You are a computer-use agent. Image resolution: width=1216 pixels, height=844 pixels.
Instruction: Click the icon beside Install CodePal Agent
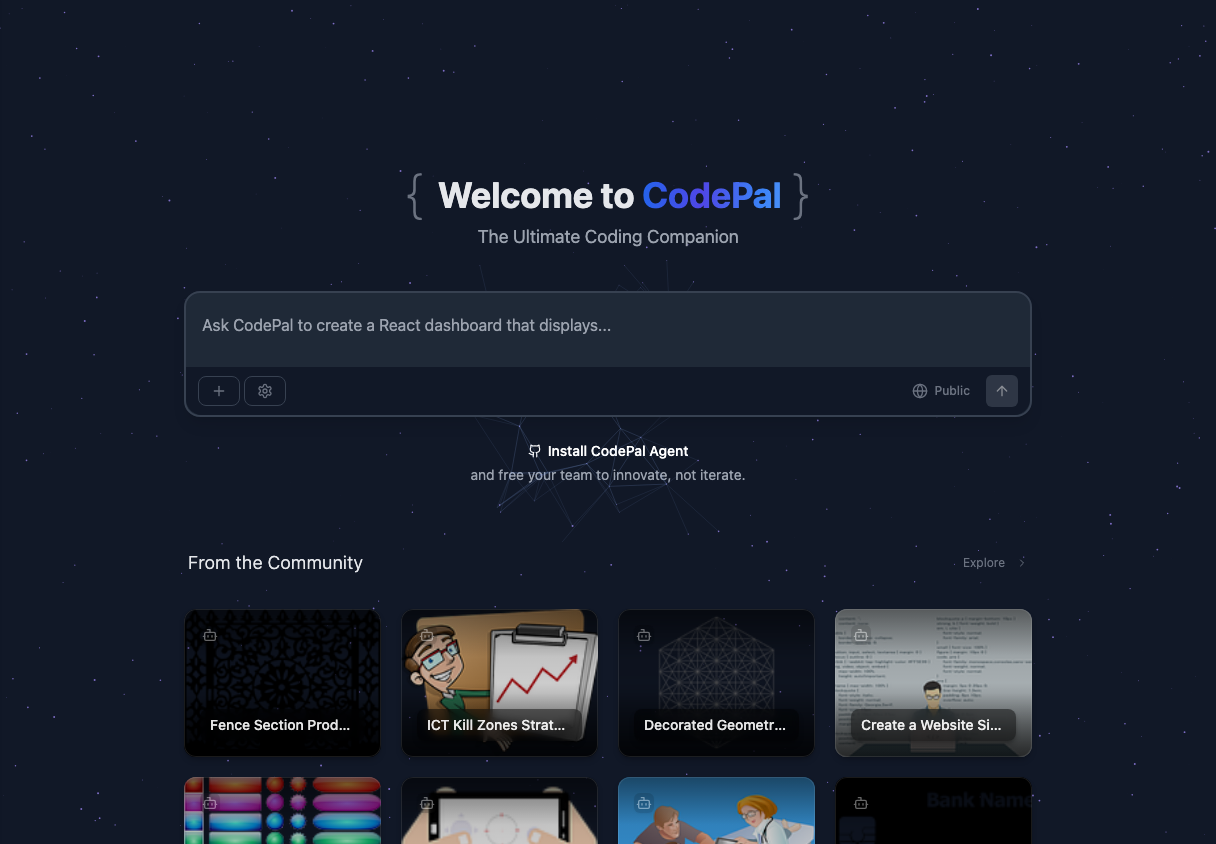tap(535, 451)
